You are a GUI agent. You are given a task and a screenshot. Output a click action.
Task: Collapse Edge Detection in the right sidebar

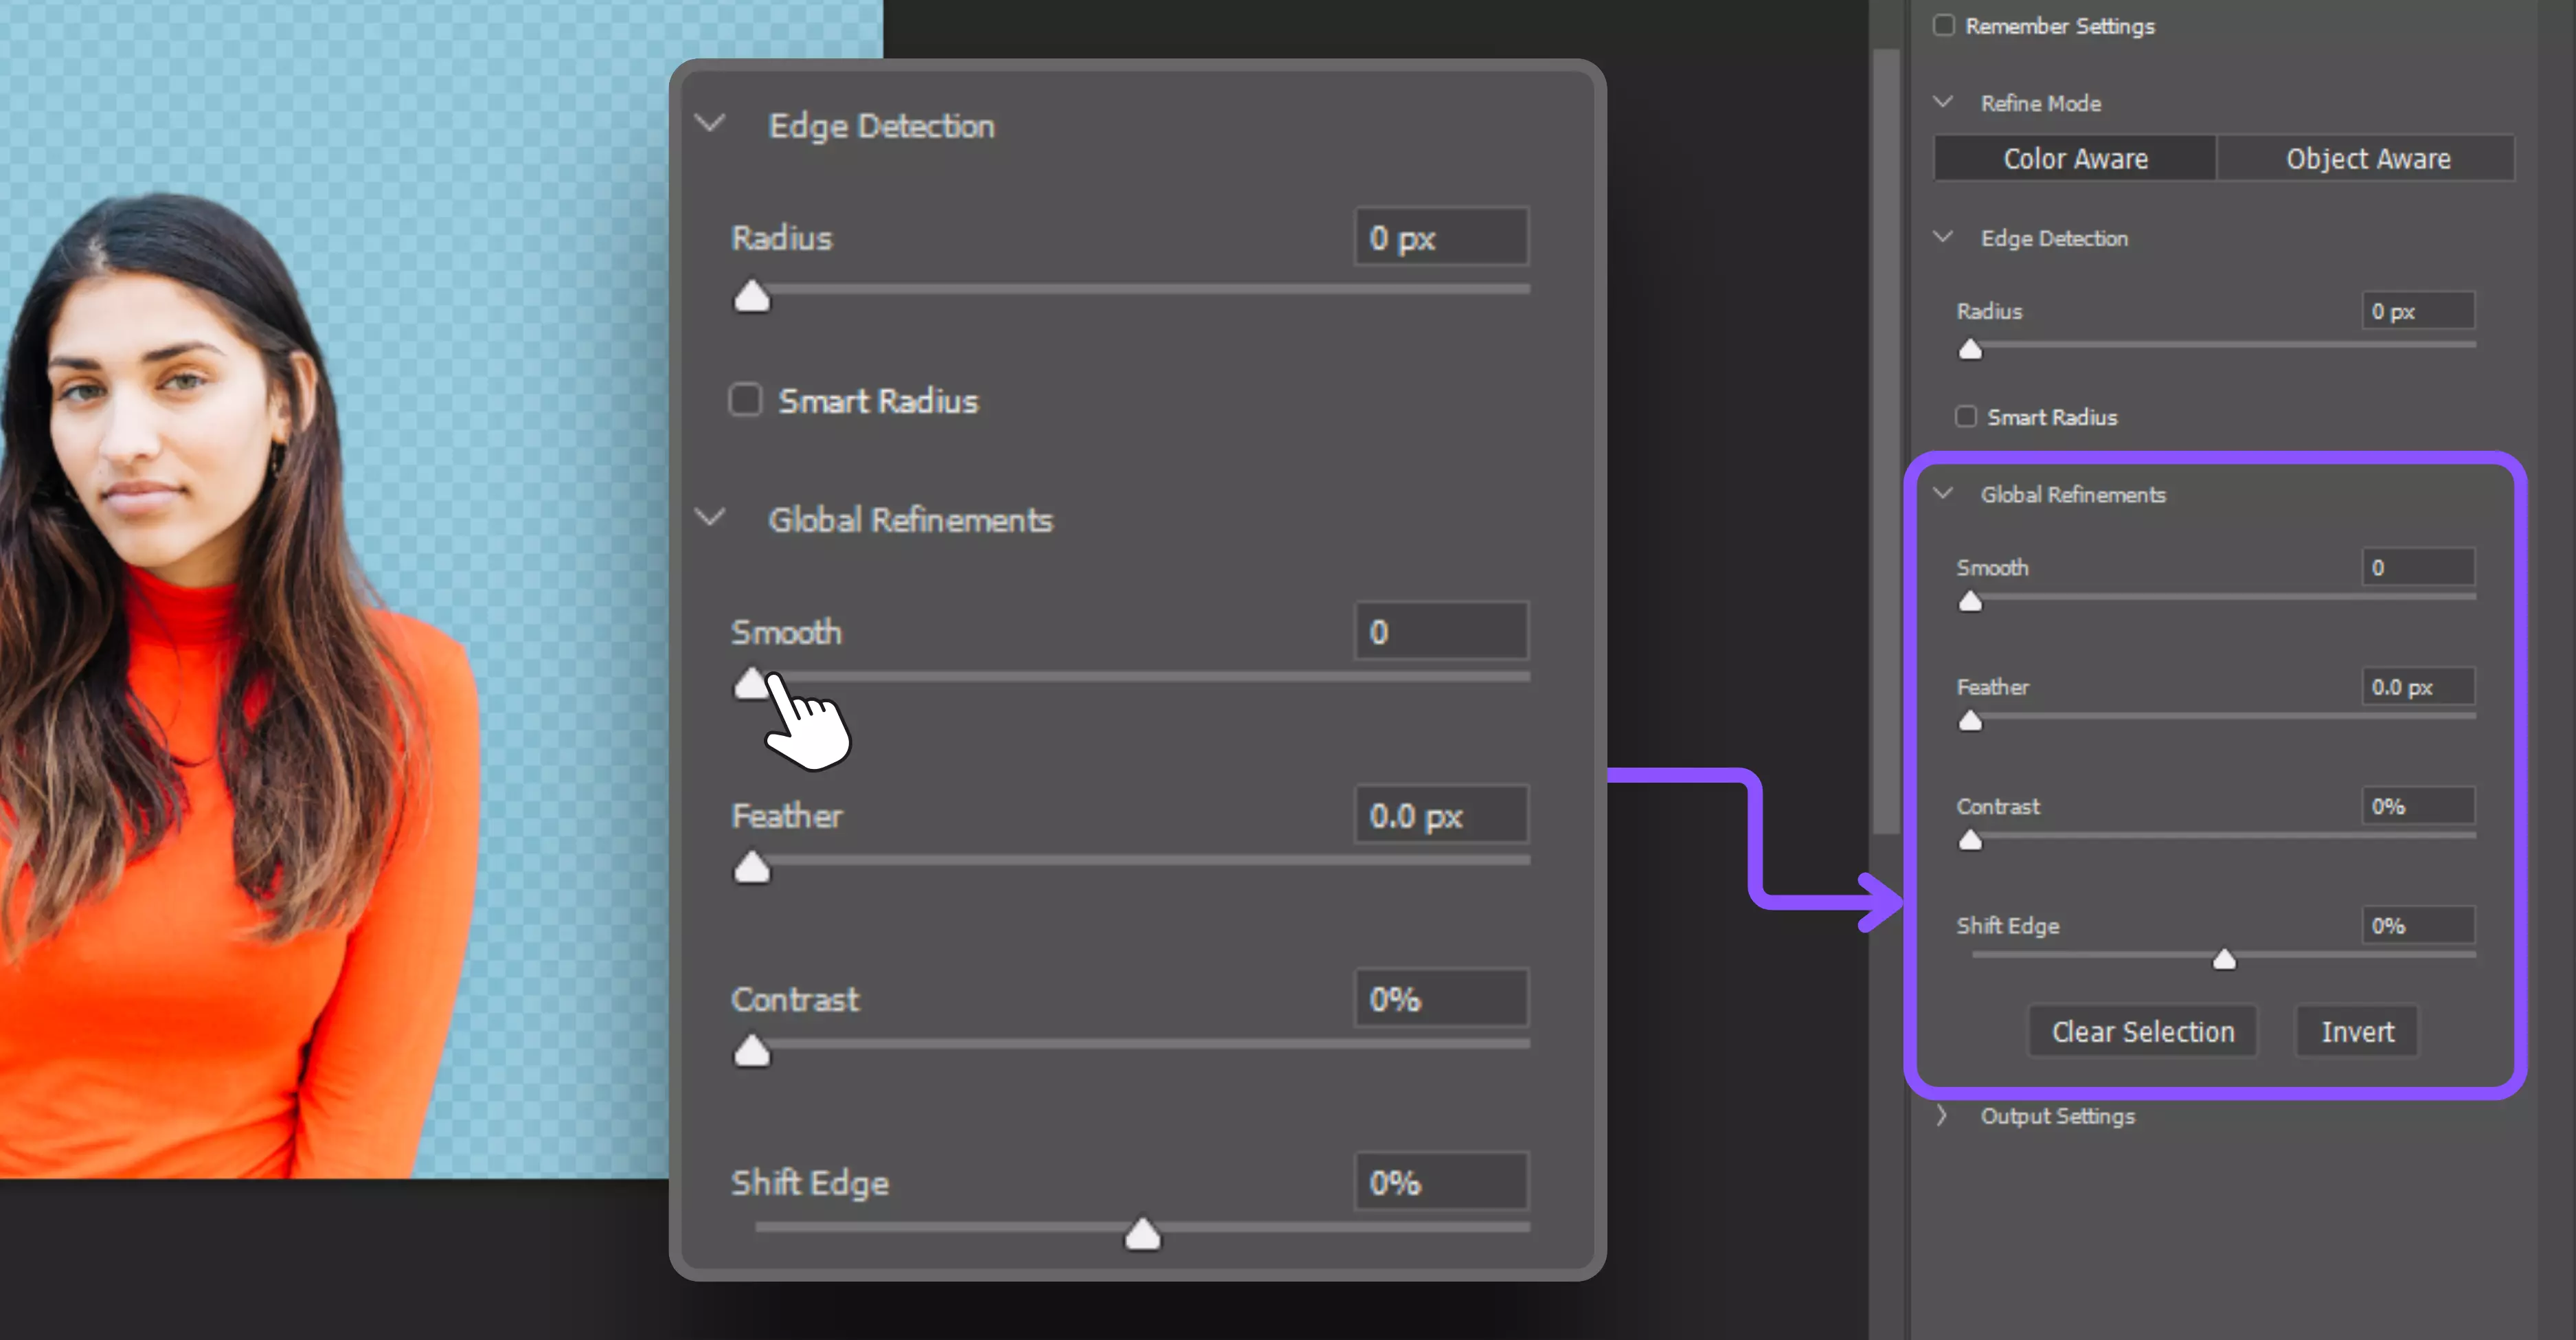pos(1943,237)
